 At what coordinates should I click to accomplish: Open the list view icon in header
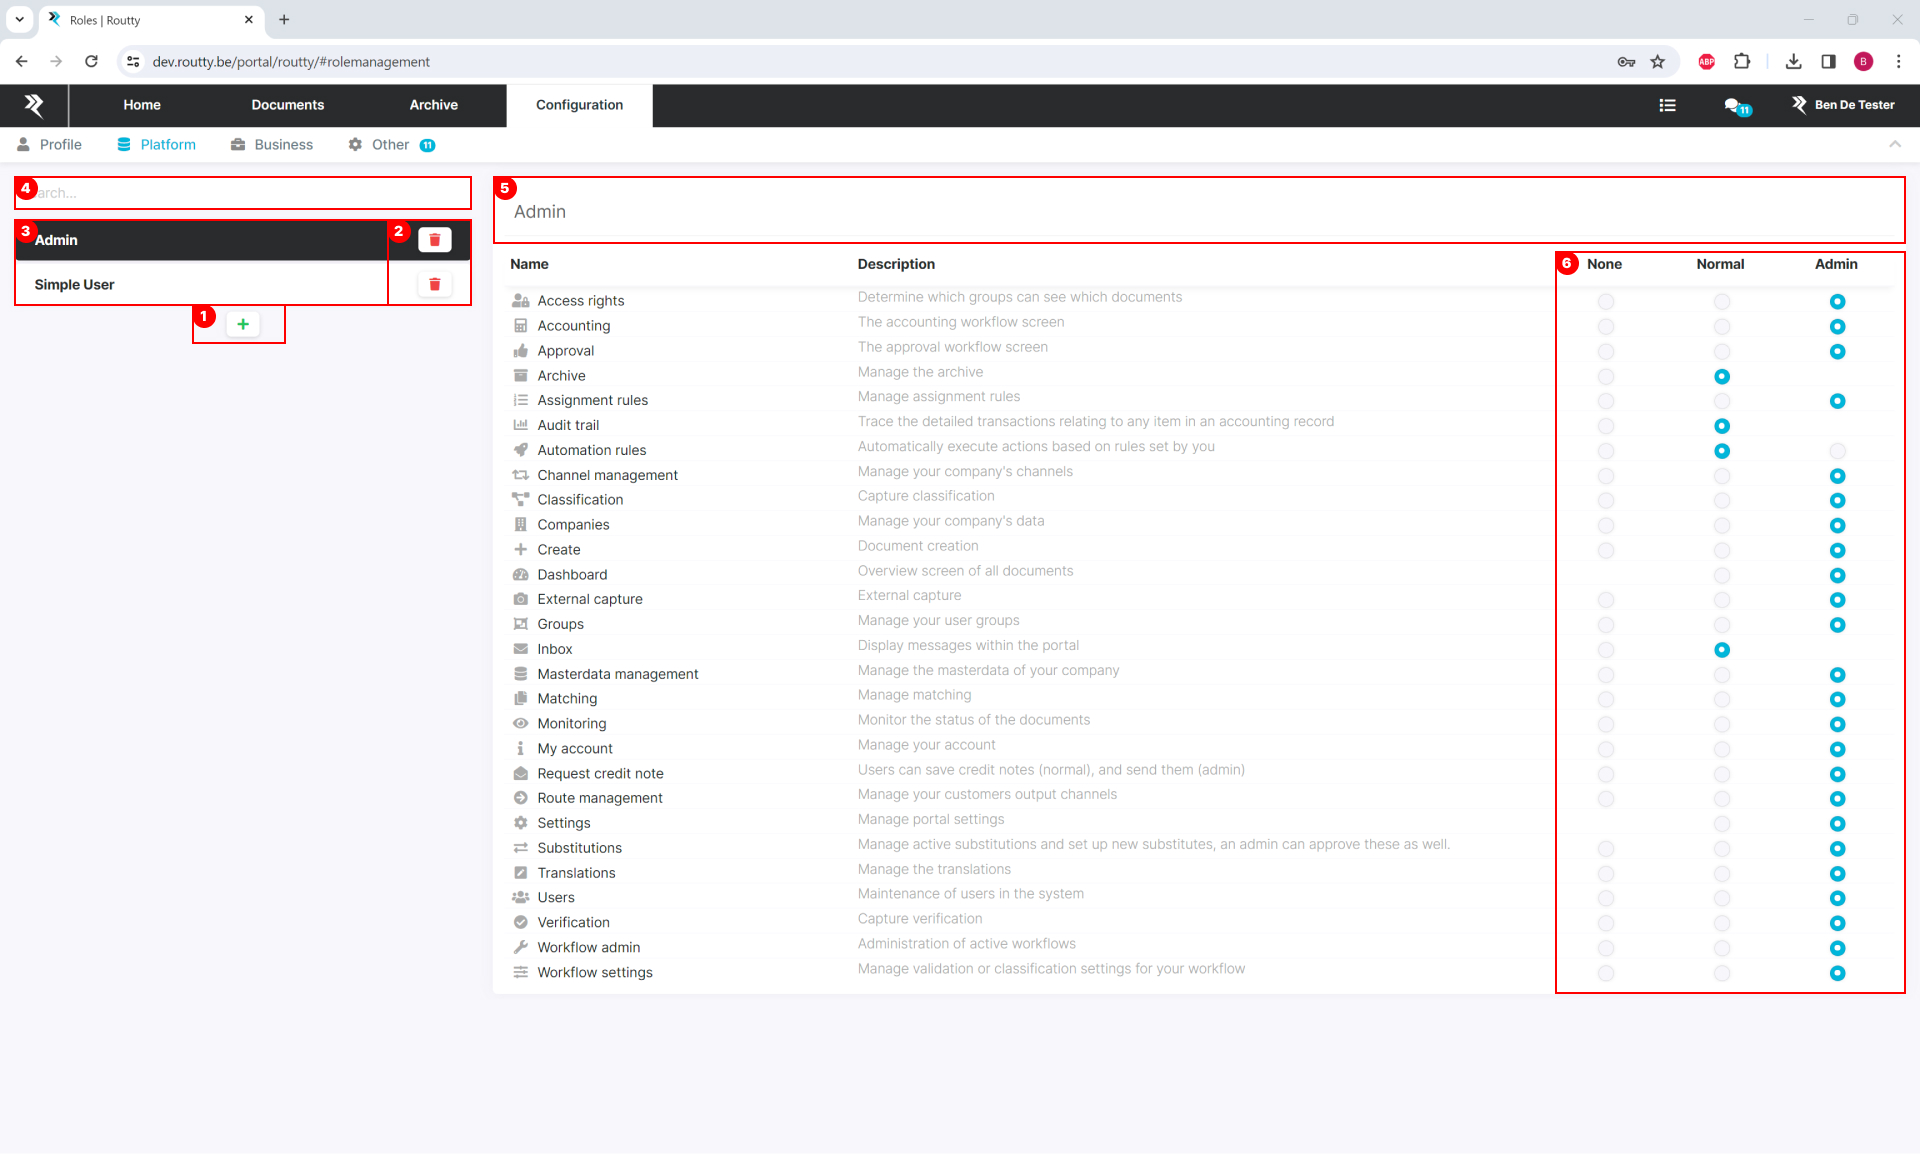point(1667,105)
